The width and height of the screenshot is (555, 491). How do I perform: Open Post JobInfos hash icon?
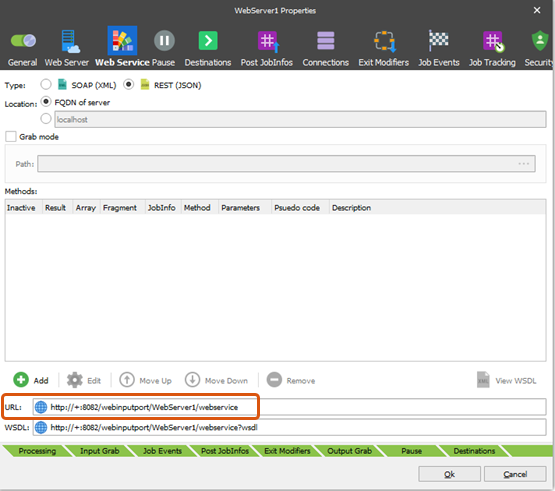tap(268, 41)
